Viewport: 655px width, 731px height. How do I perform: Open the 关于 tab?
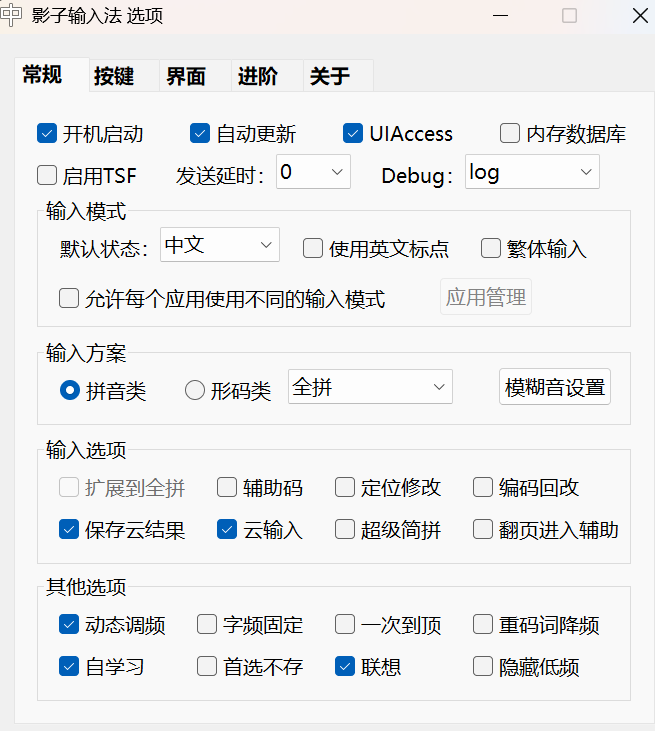pyautogui.click(x=338, y=76)
